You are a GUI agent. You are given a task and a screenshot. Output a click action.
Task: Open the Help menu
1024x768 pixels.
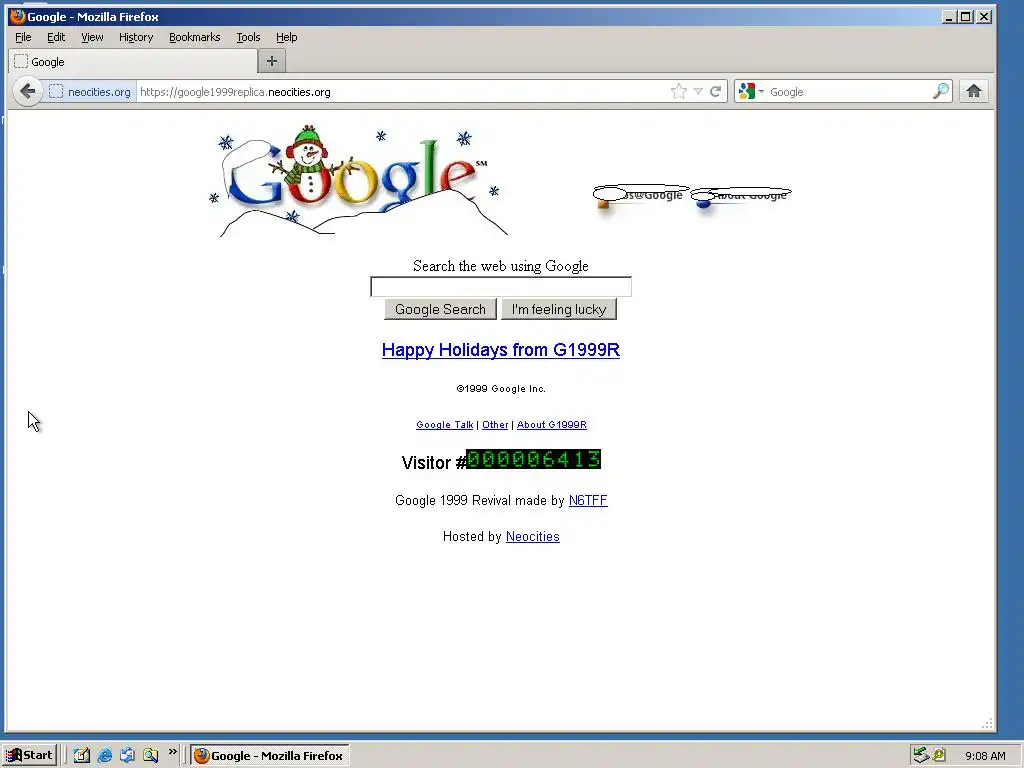click(x=286, y=37)
